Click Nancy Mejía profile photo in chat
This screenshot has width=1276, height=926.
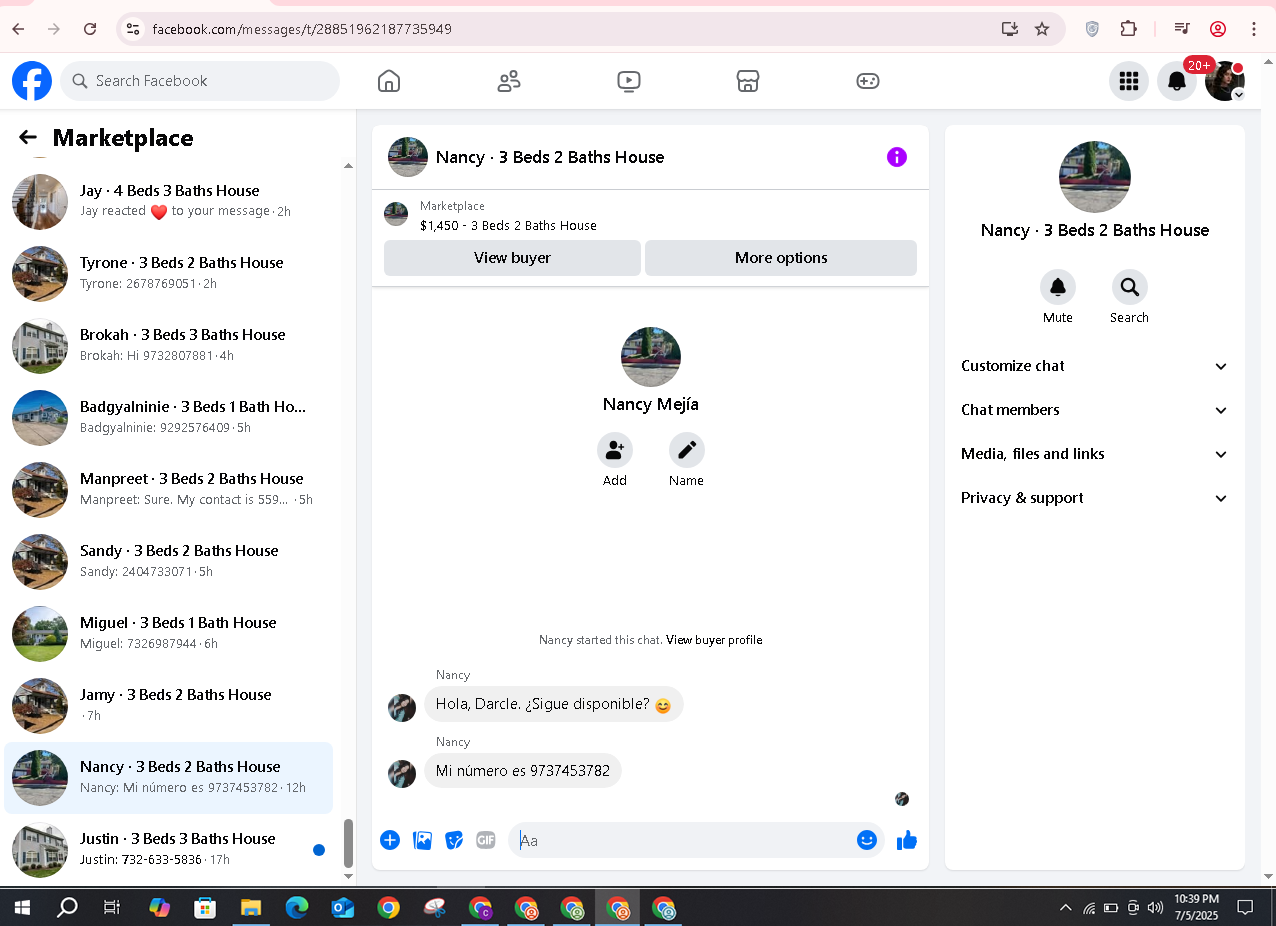(651, 357)
